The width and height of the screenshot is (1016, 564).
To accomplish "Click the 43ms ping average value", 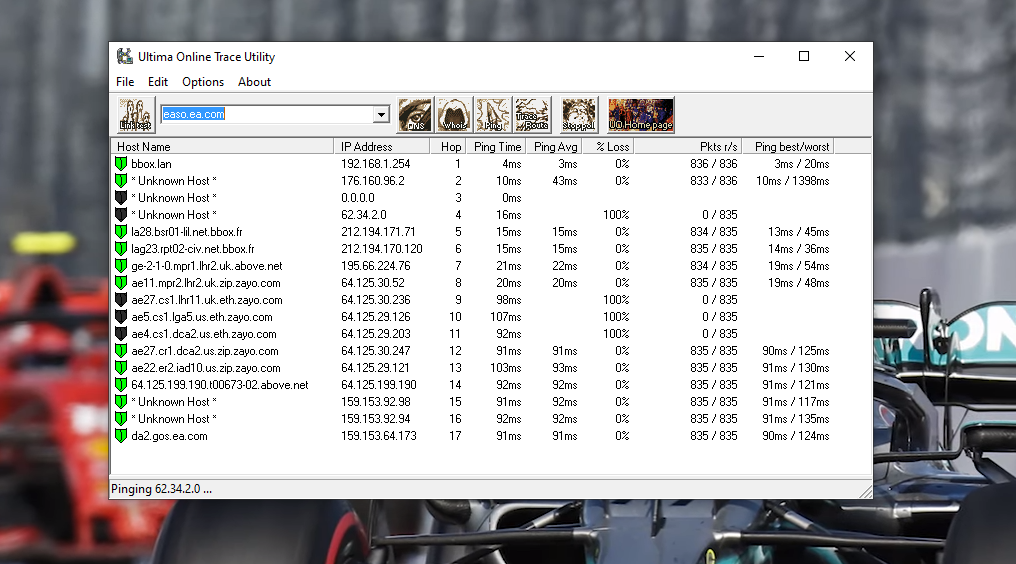I will (x=564, y=181).
